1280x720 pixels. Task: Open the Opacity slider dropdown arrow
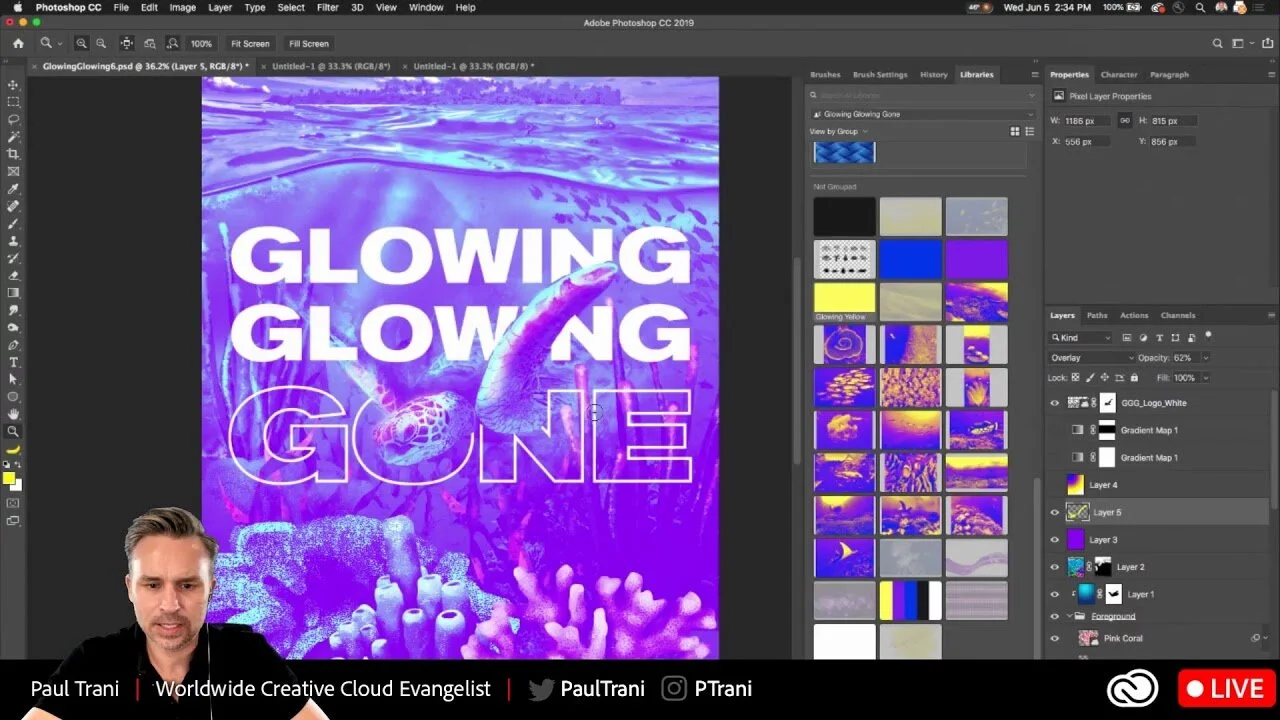tap(1205, 357)
